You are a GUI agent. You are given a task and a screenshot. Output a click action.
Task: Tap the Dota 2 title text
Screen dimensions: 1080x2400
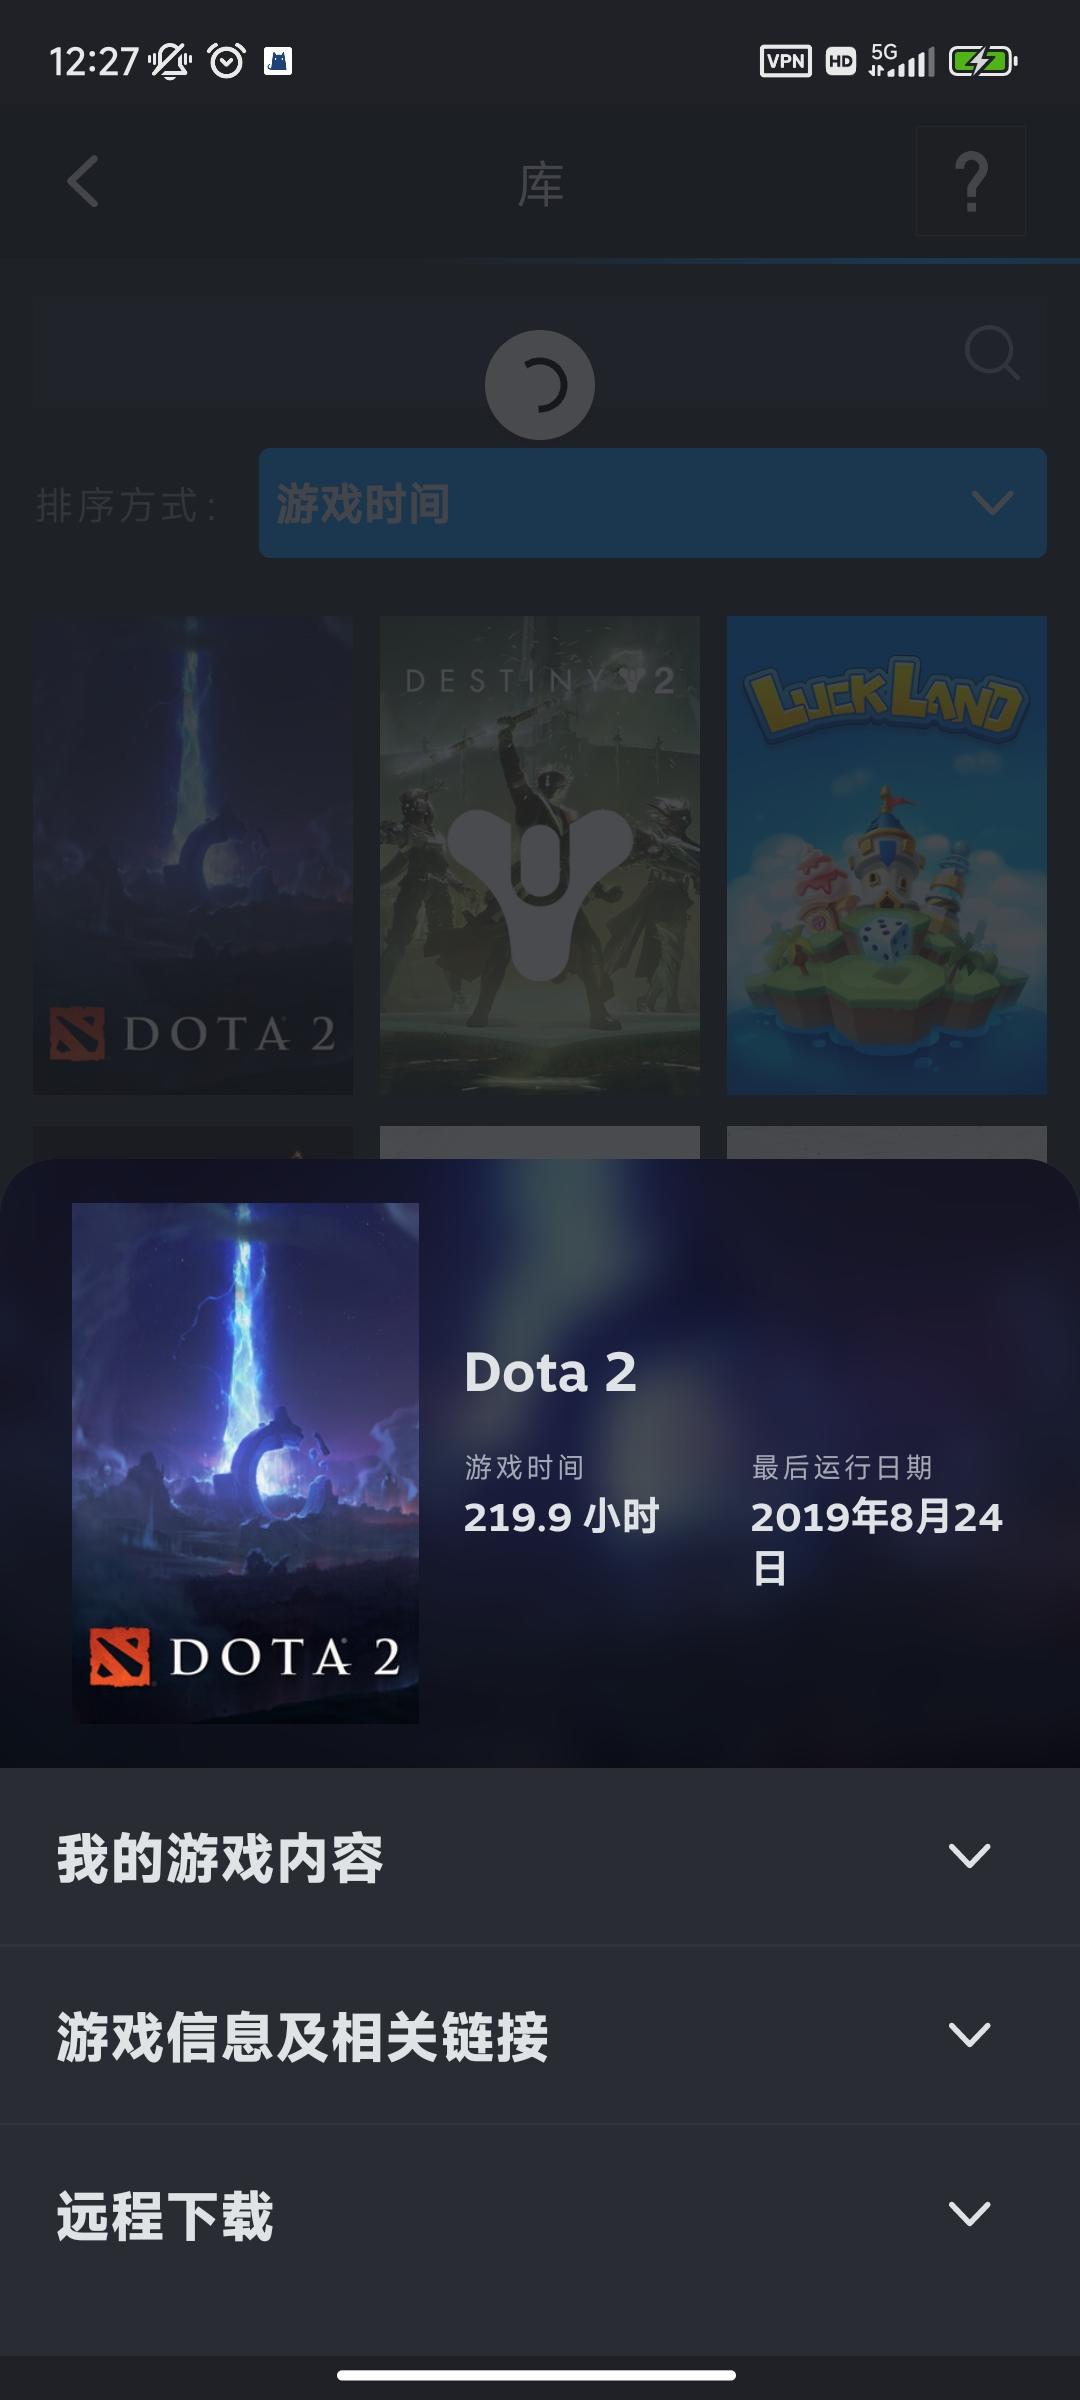click(551, 1372)
